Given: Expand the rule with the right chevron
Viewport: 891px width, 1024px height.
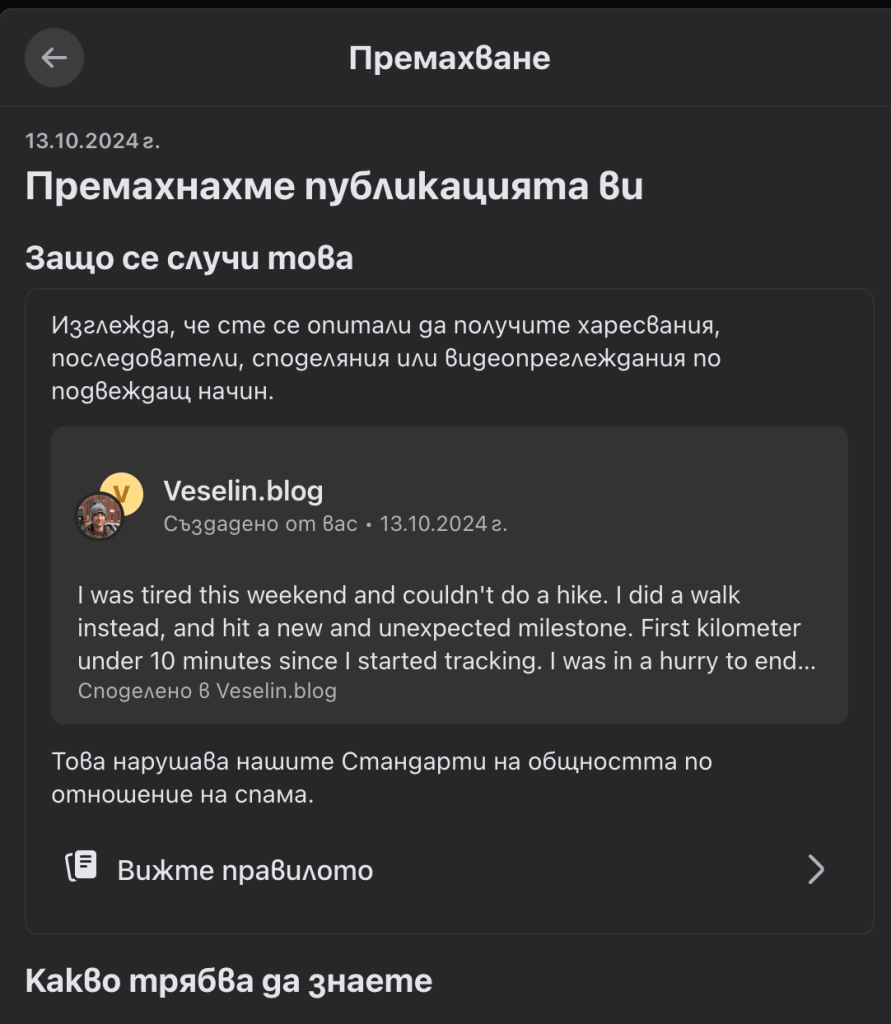Looking at the screenshot, I should coord(816,869).
